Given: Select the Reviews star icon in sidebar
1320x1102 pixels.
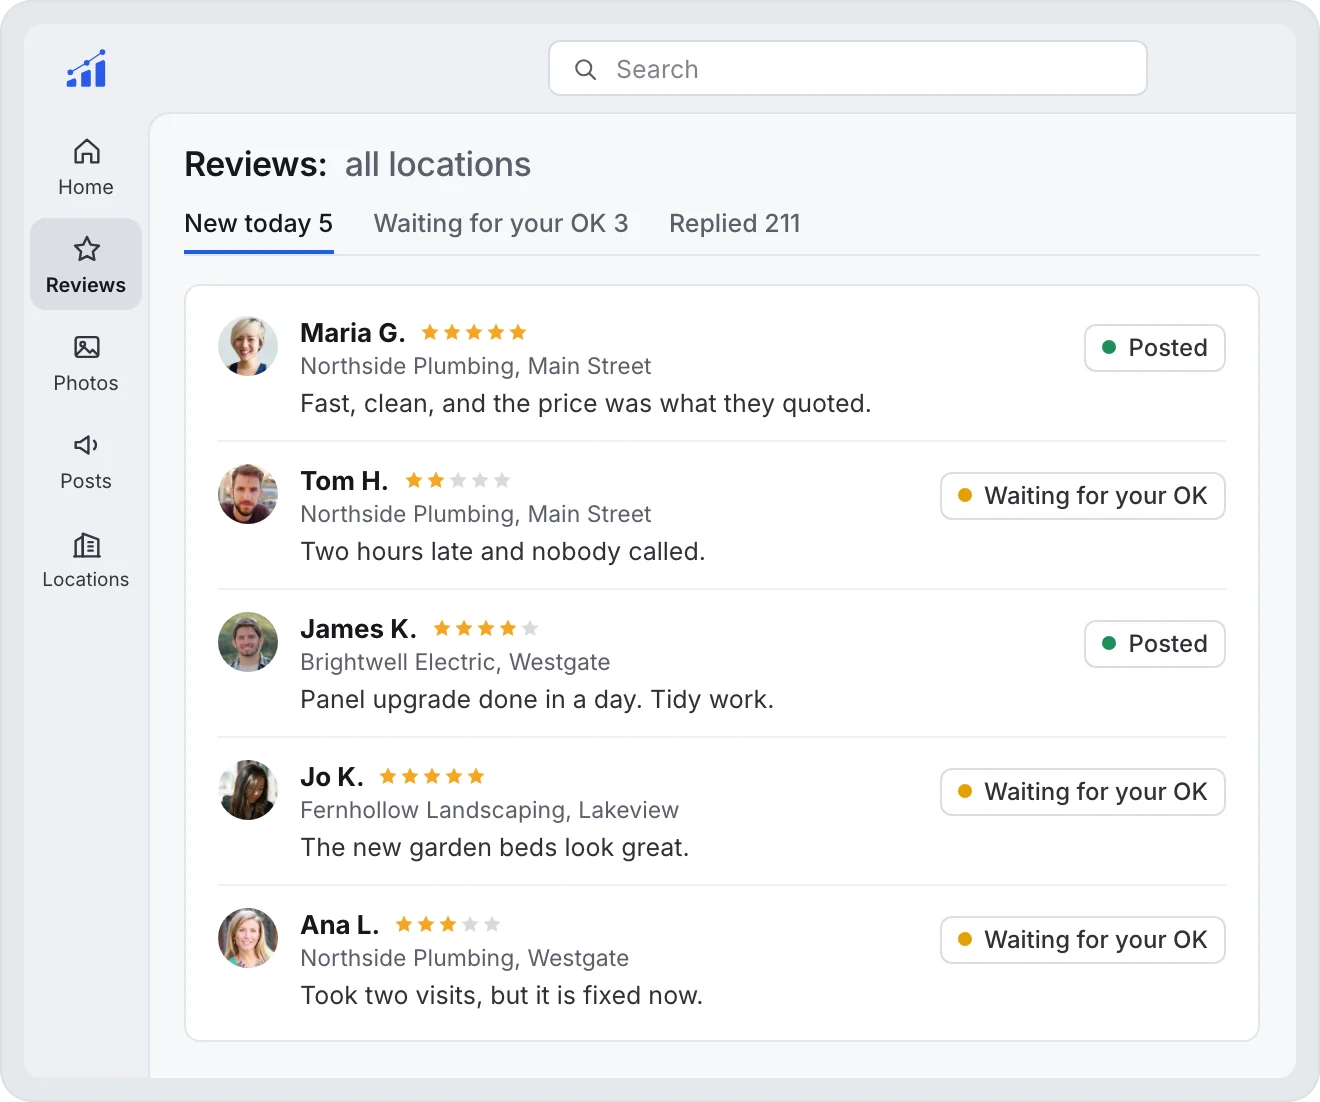Looking at the screenshot, I should pyautogui.click(x=87, y=249).
